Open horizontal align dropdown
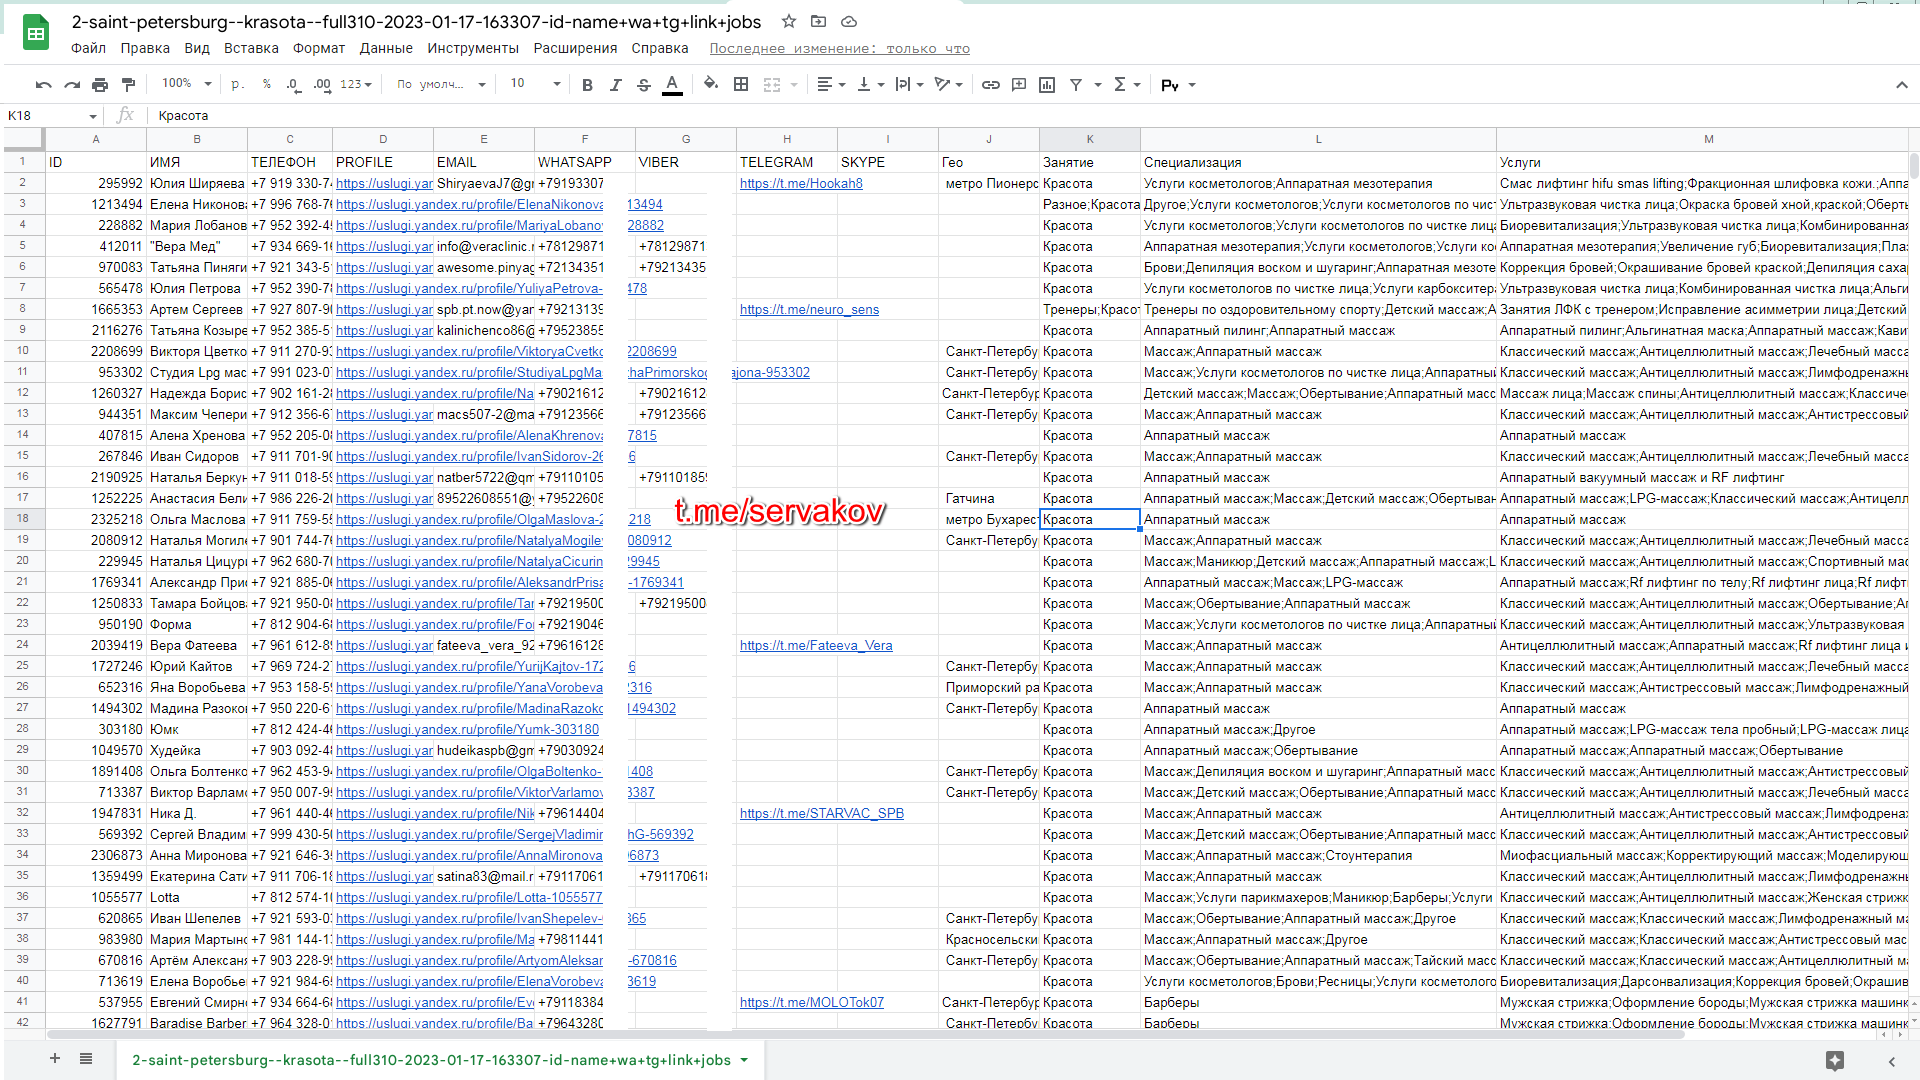This screenshot has height=1080, width=1920. [831, 85]
